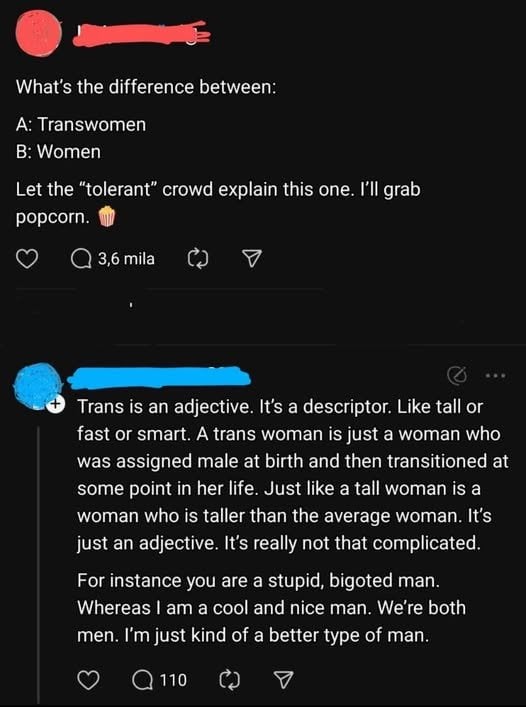Open the three-dots menu on the reply
The width and height of the screenshot is (526, 707).
coord(496,375)
